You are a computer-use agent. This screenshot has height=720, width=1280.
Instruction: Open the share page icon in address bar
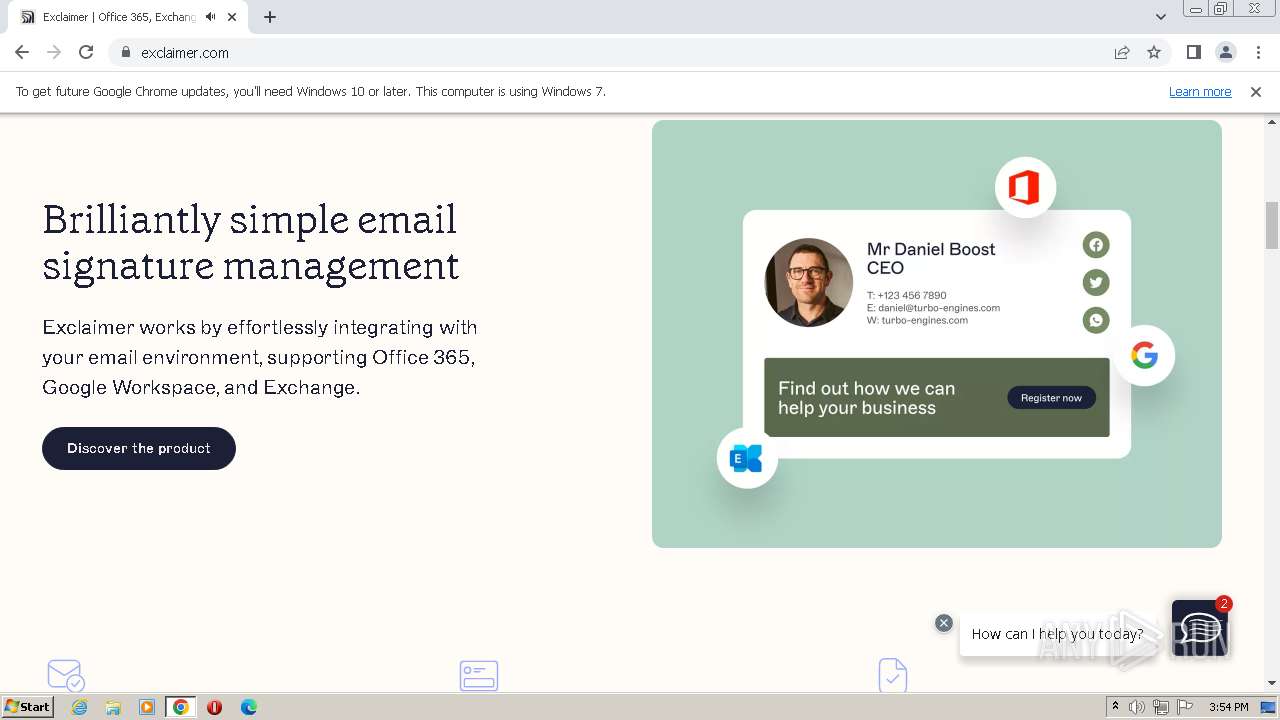click(x=1122, y=52)
